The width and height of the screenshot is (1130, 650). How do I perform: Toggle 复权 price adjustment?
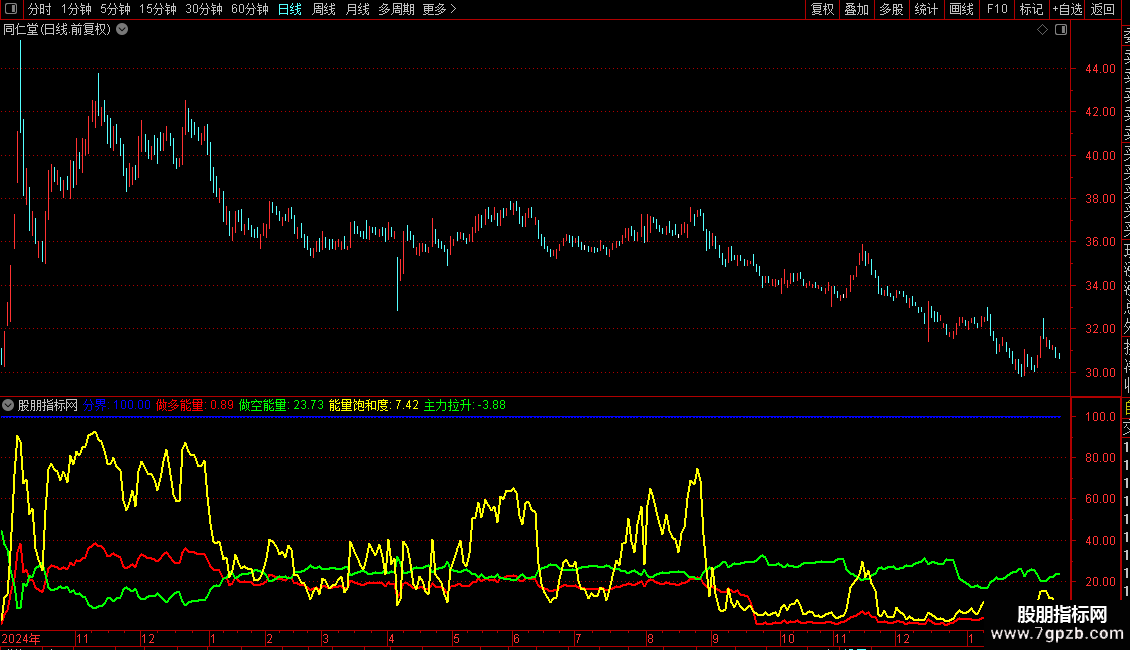(822, 10)
